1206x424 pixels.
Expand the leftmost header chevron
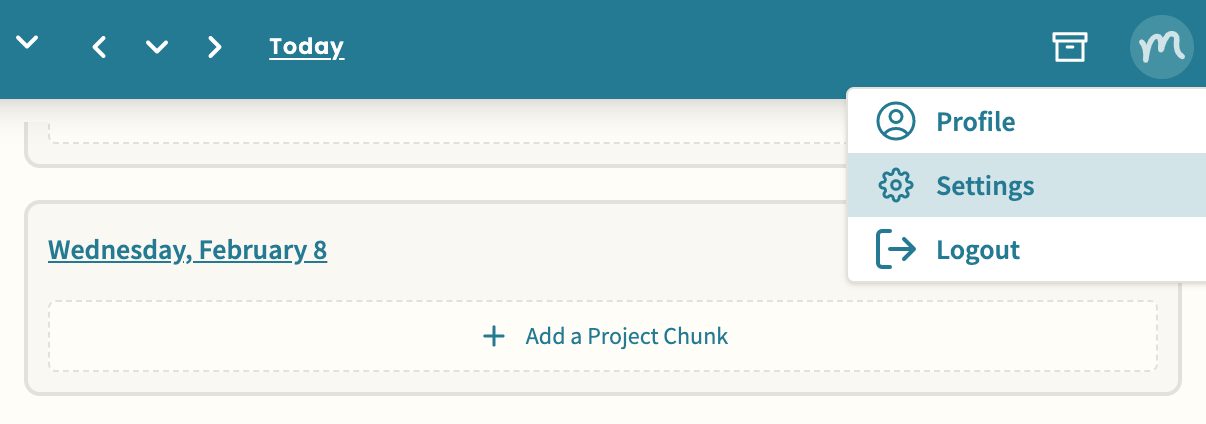pos(27,43)
